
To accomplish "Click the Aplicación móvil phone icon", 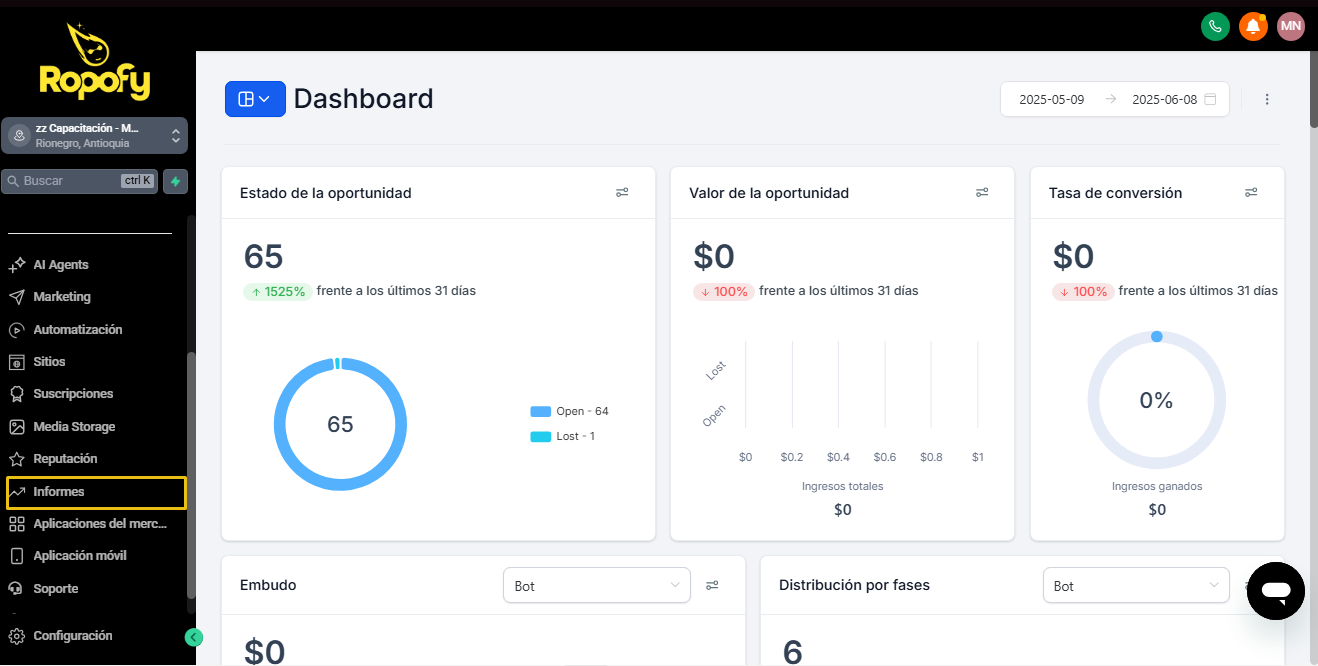I will point(17,556).
